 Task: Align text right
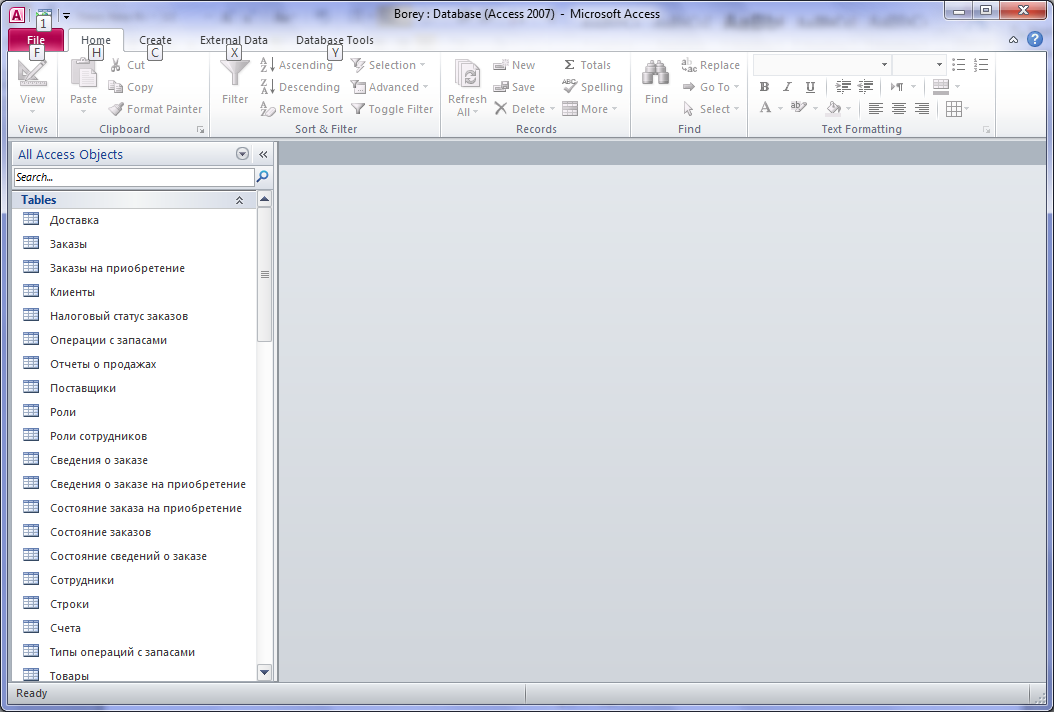coord(922,108)
